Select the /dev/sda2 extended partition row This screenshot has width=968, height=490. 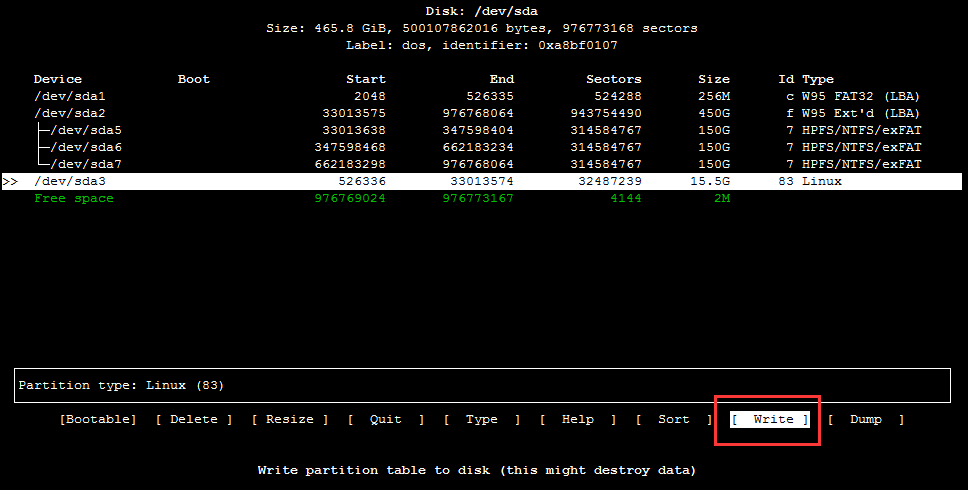click(70, 113)
